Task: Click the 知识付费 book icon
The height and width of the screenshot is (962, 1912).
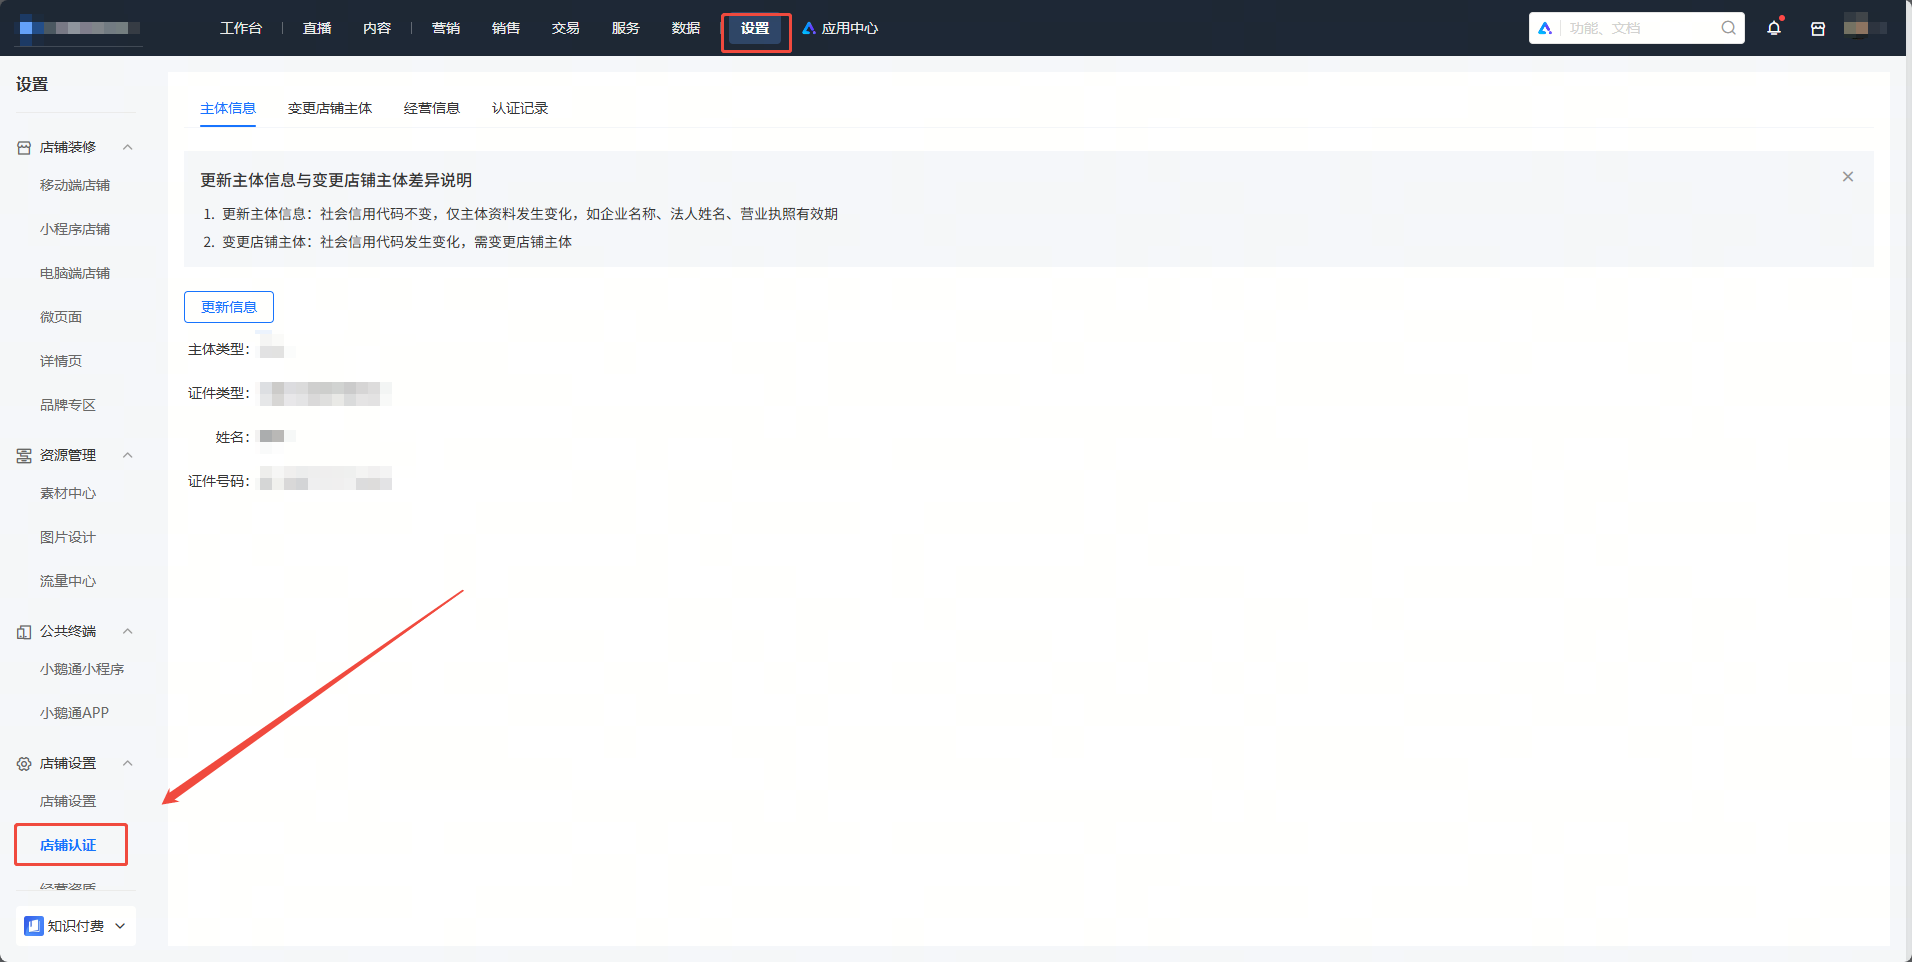Action: [x=34, y=926]
